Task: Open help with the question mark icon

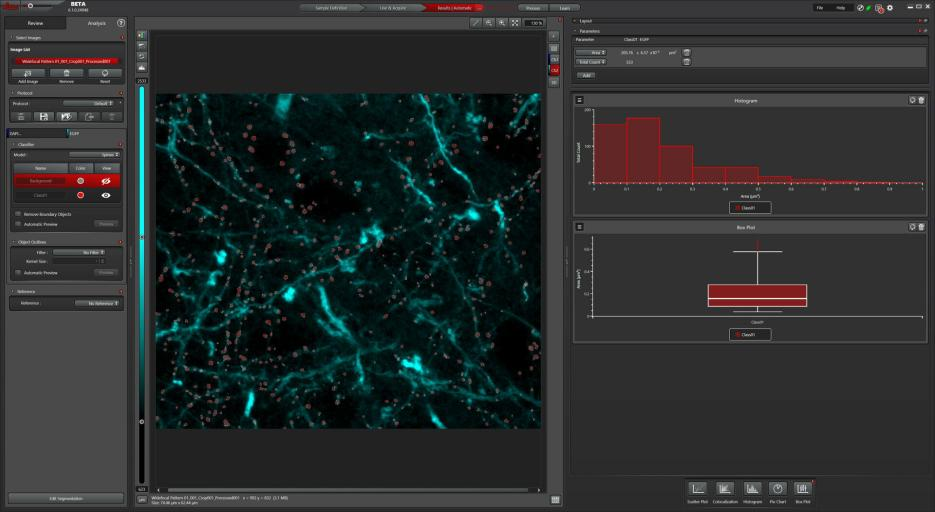Action: click(x=121, y=23)
